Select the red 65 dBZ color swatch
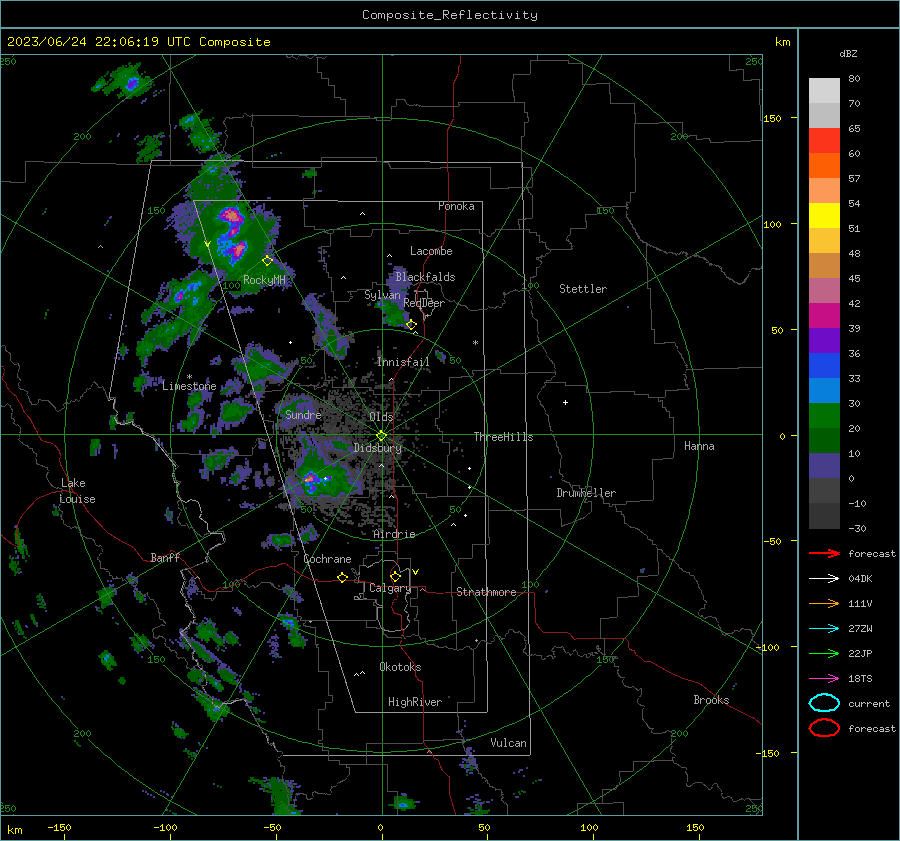The height and width of the screenshot is (841, 900). click(x=824, y=140)
